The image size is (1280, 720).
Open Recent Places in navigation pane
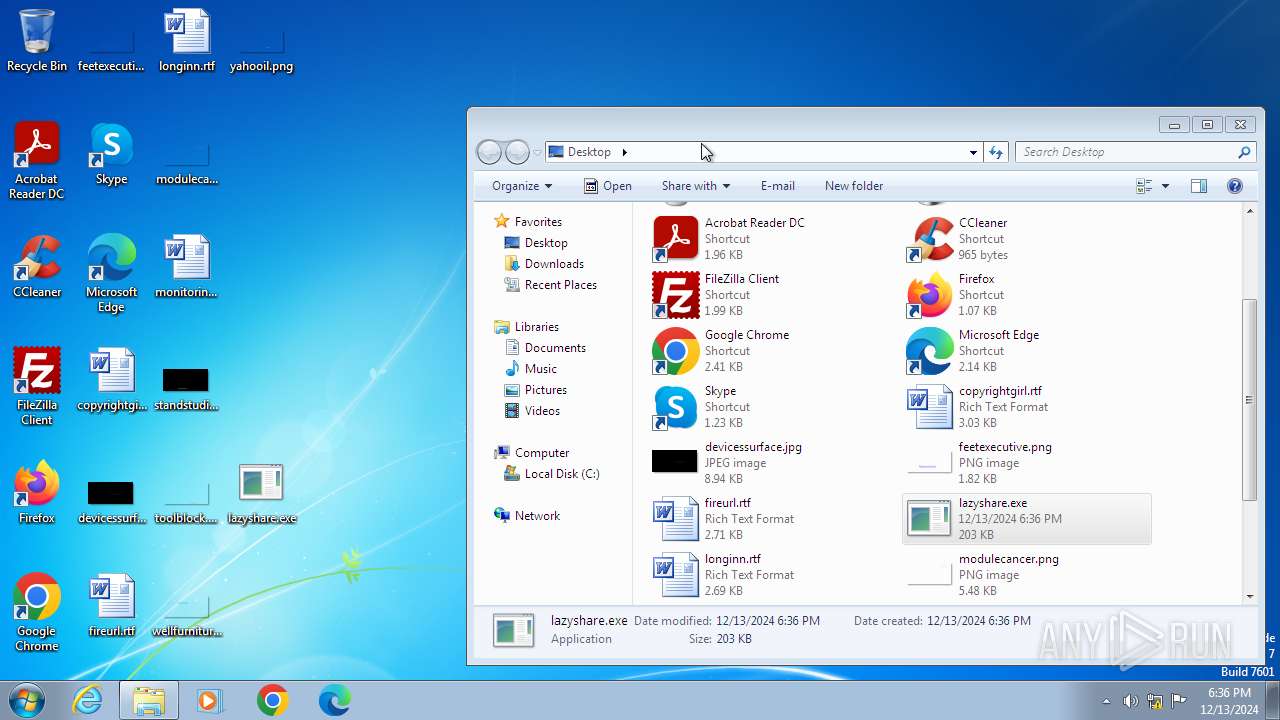(x=560, y=285)
